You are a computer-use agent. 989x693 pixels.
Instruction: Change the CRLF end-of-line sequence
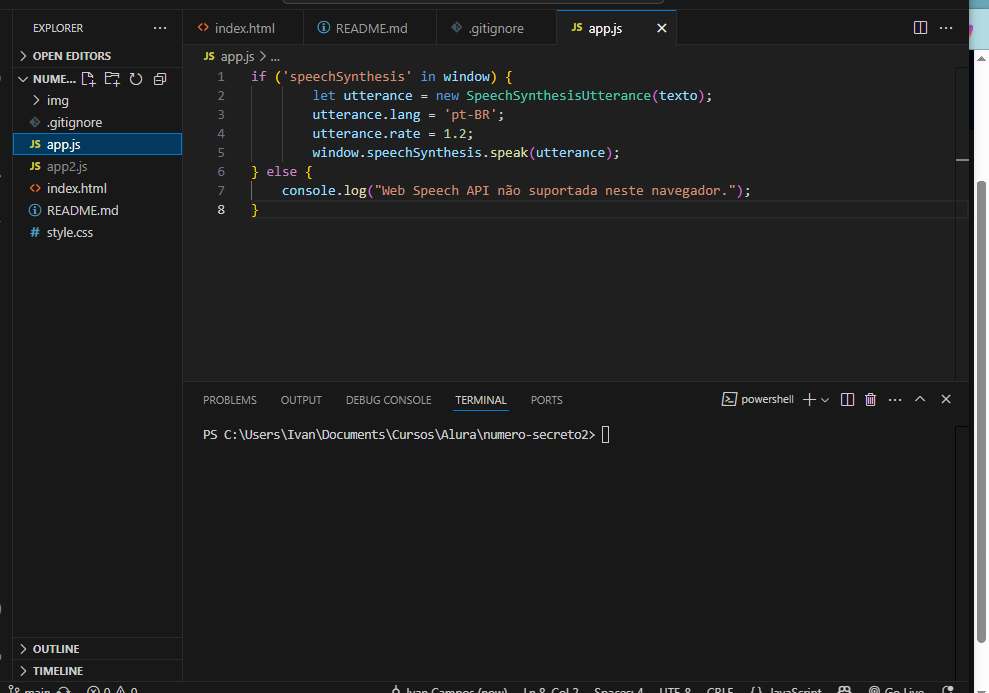point(720,690)
